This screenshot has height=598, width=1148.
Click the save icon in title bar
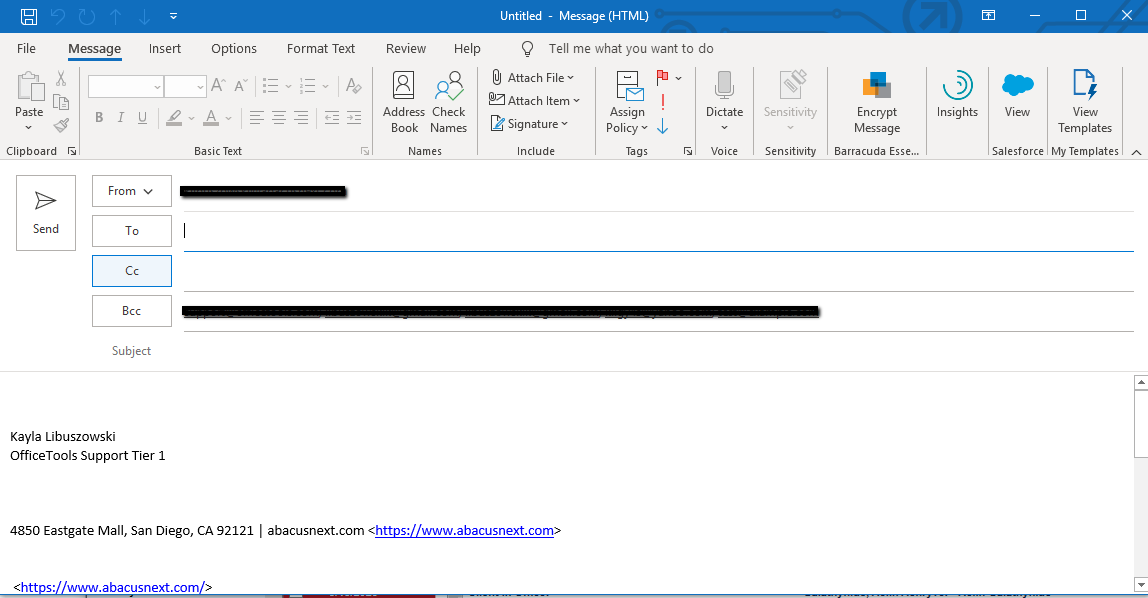[29, 16]
